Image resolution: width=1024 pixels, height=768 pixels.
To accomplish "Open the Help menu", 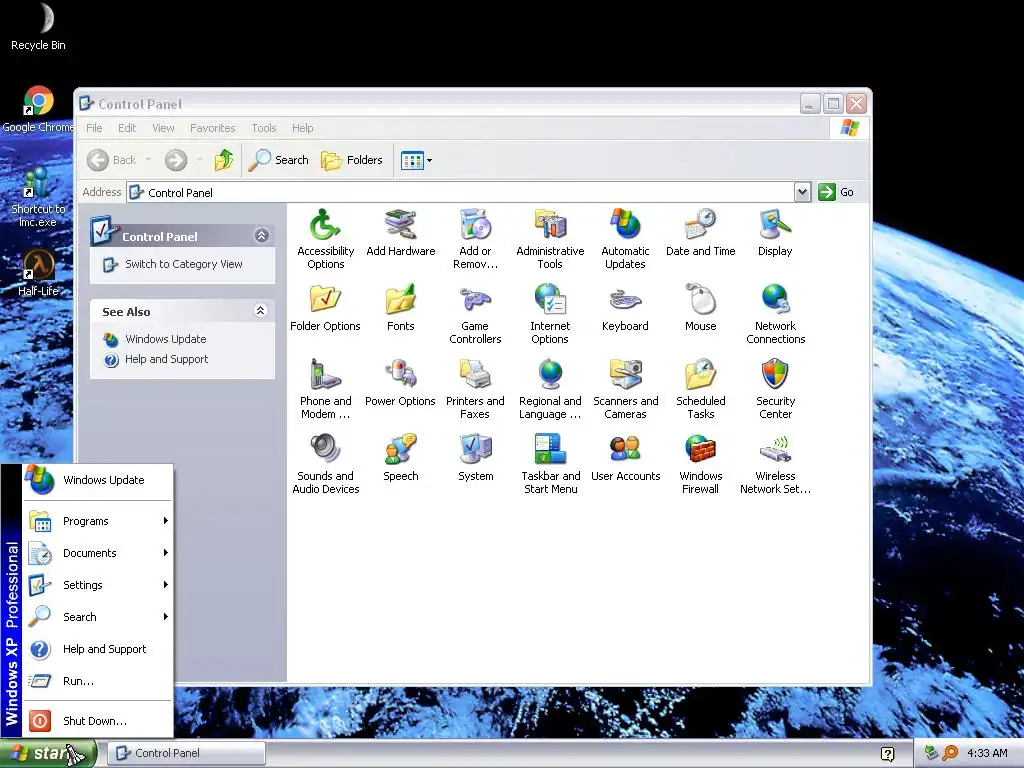I will (302, 128).
